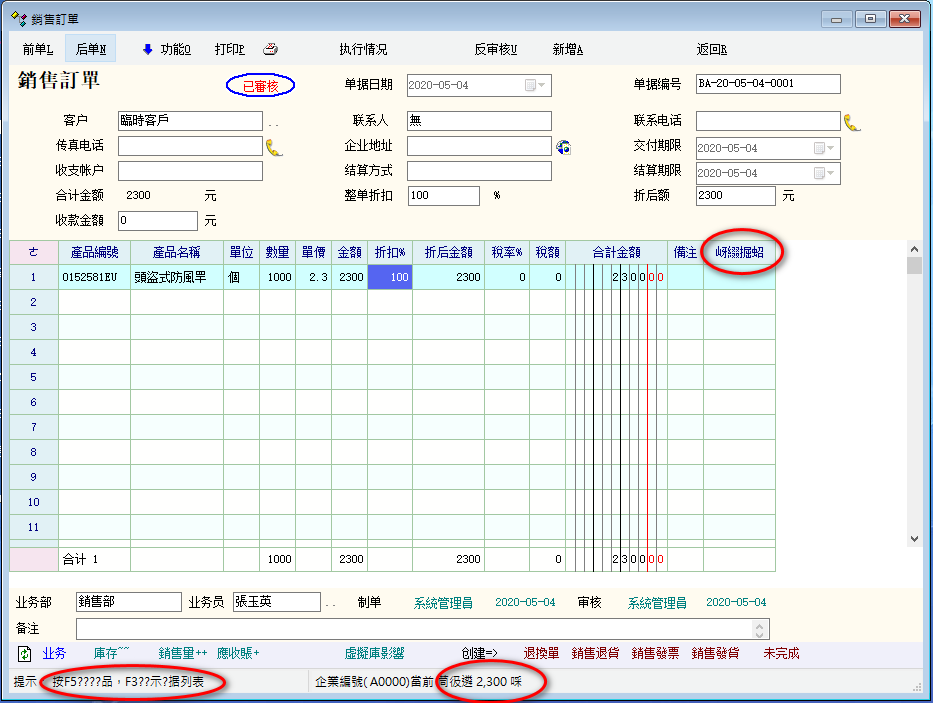Click the phone icon beside 传真电话 field
Viewport: 933px width, 703px height.
(x=274, y=147)
